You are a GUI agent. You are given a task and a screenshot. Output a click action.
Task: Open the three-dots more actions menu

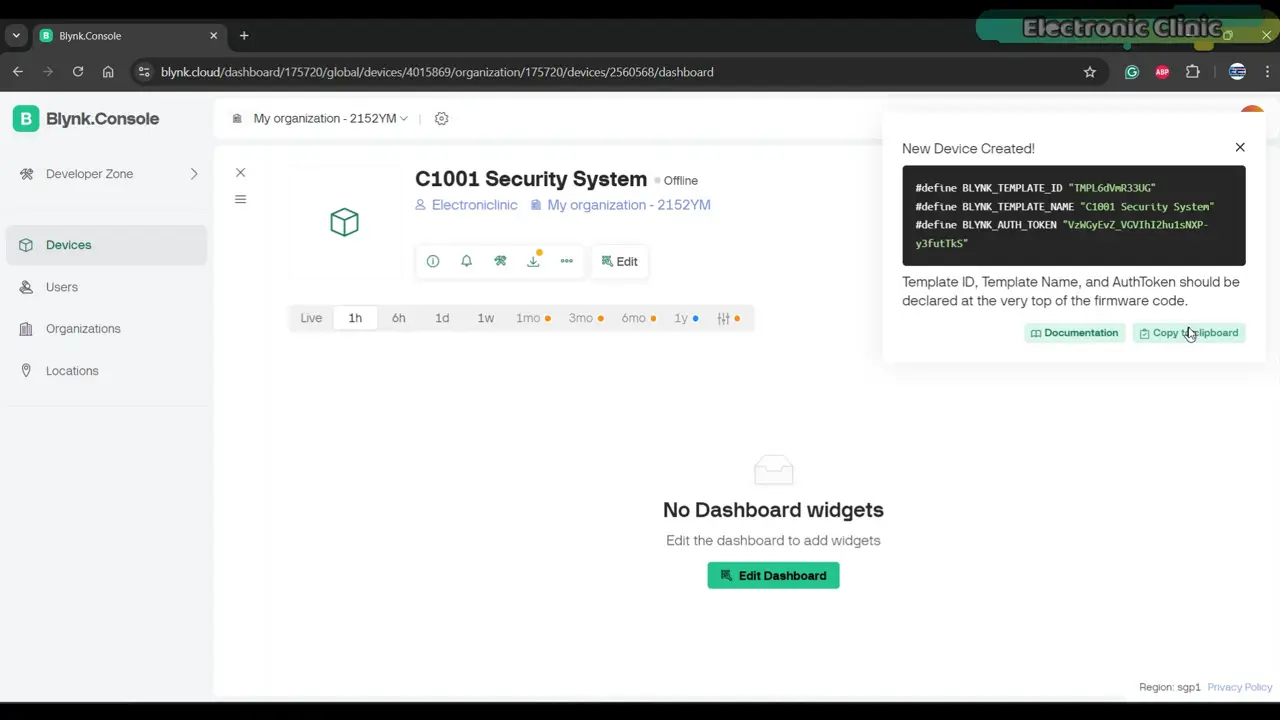click(567, 261)
